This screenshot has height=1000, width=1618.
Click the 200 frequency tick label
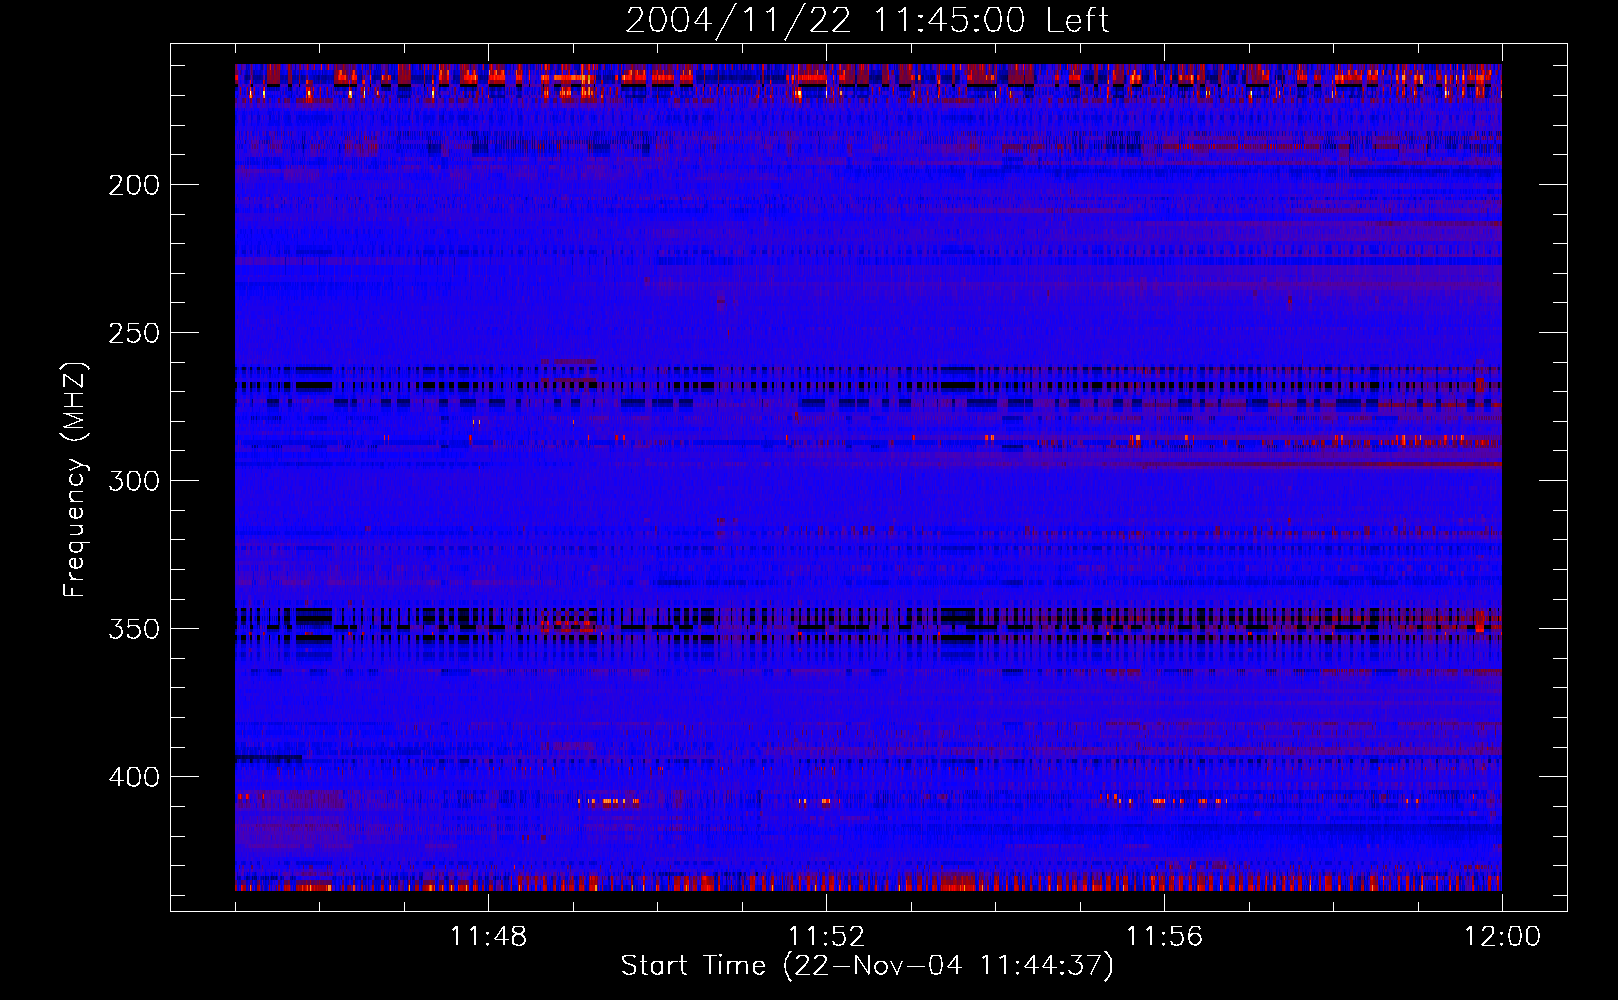pos(134,185)
